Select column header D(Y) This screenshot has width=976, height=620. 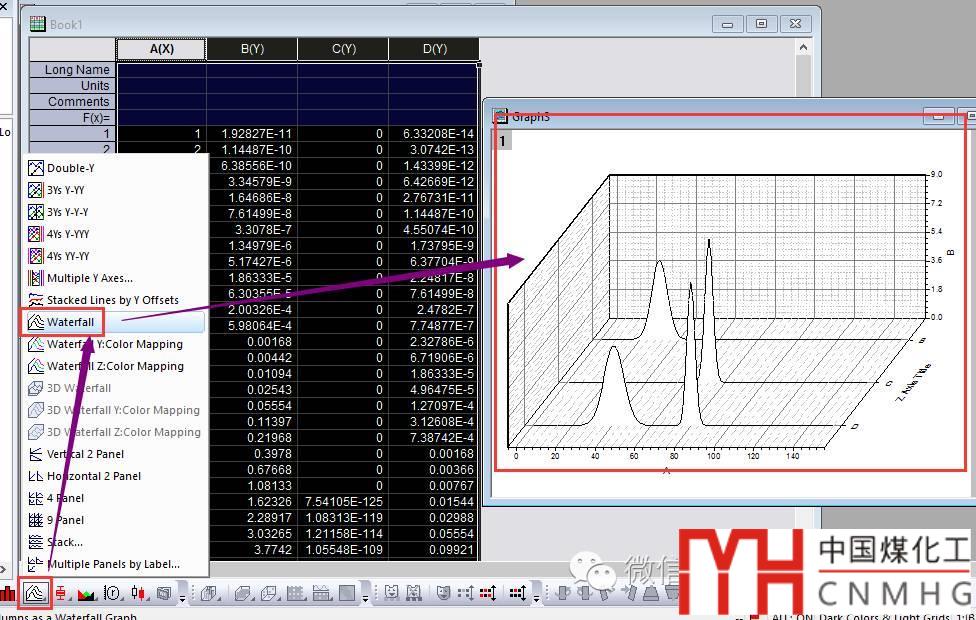(x=434, y=49)
